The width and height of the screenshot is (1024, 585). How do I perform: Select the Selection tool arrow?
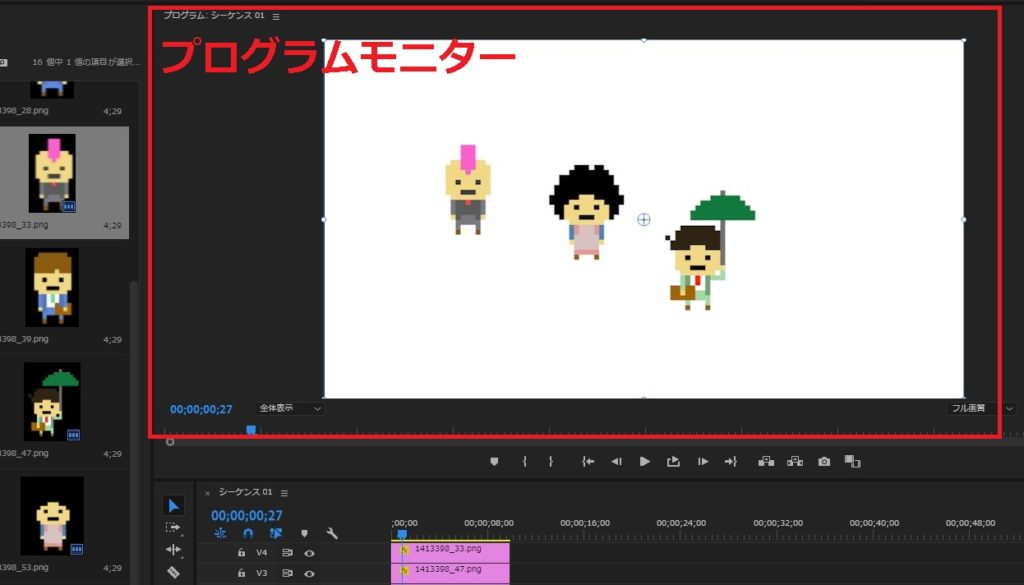pyautogui.click(x=173, y=506)
